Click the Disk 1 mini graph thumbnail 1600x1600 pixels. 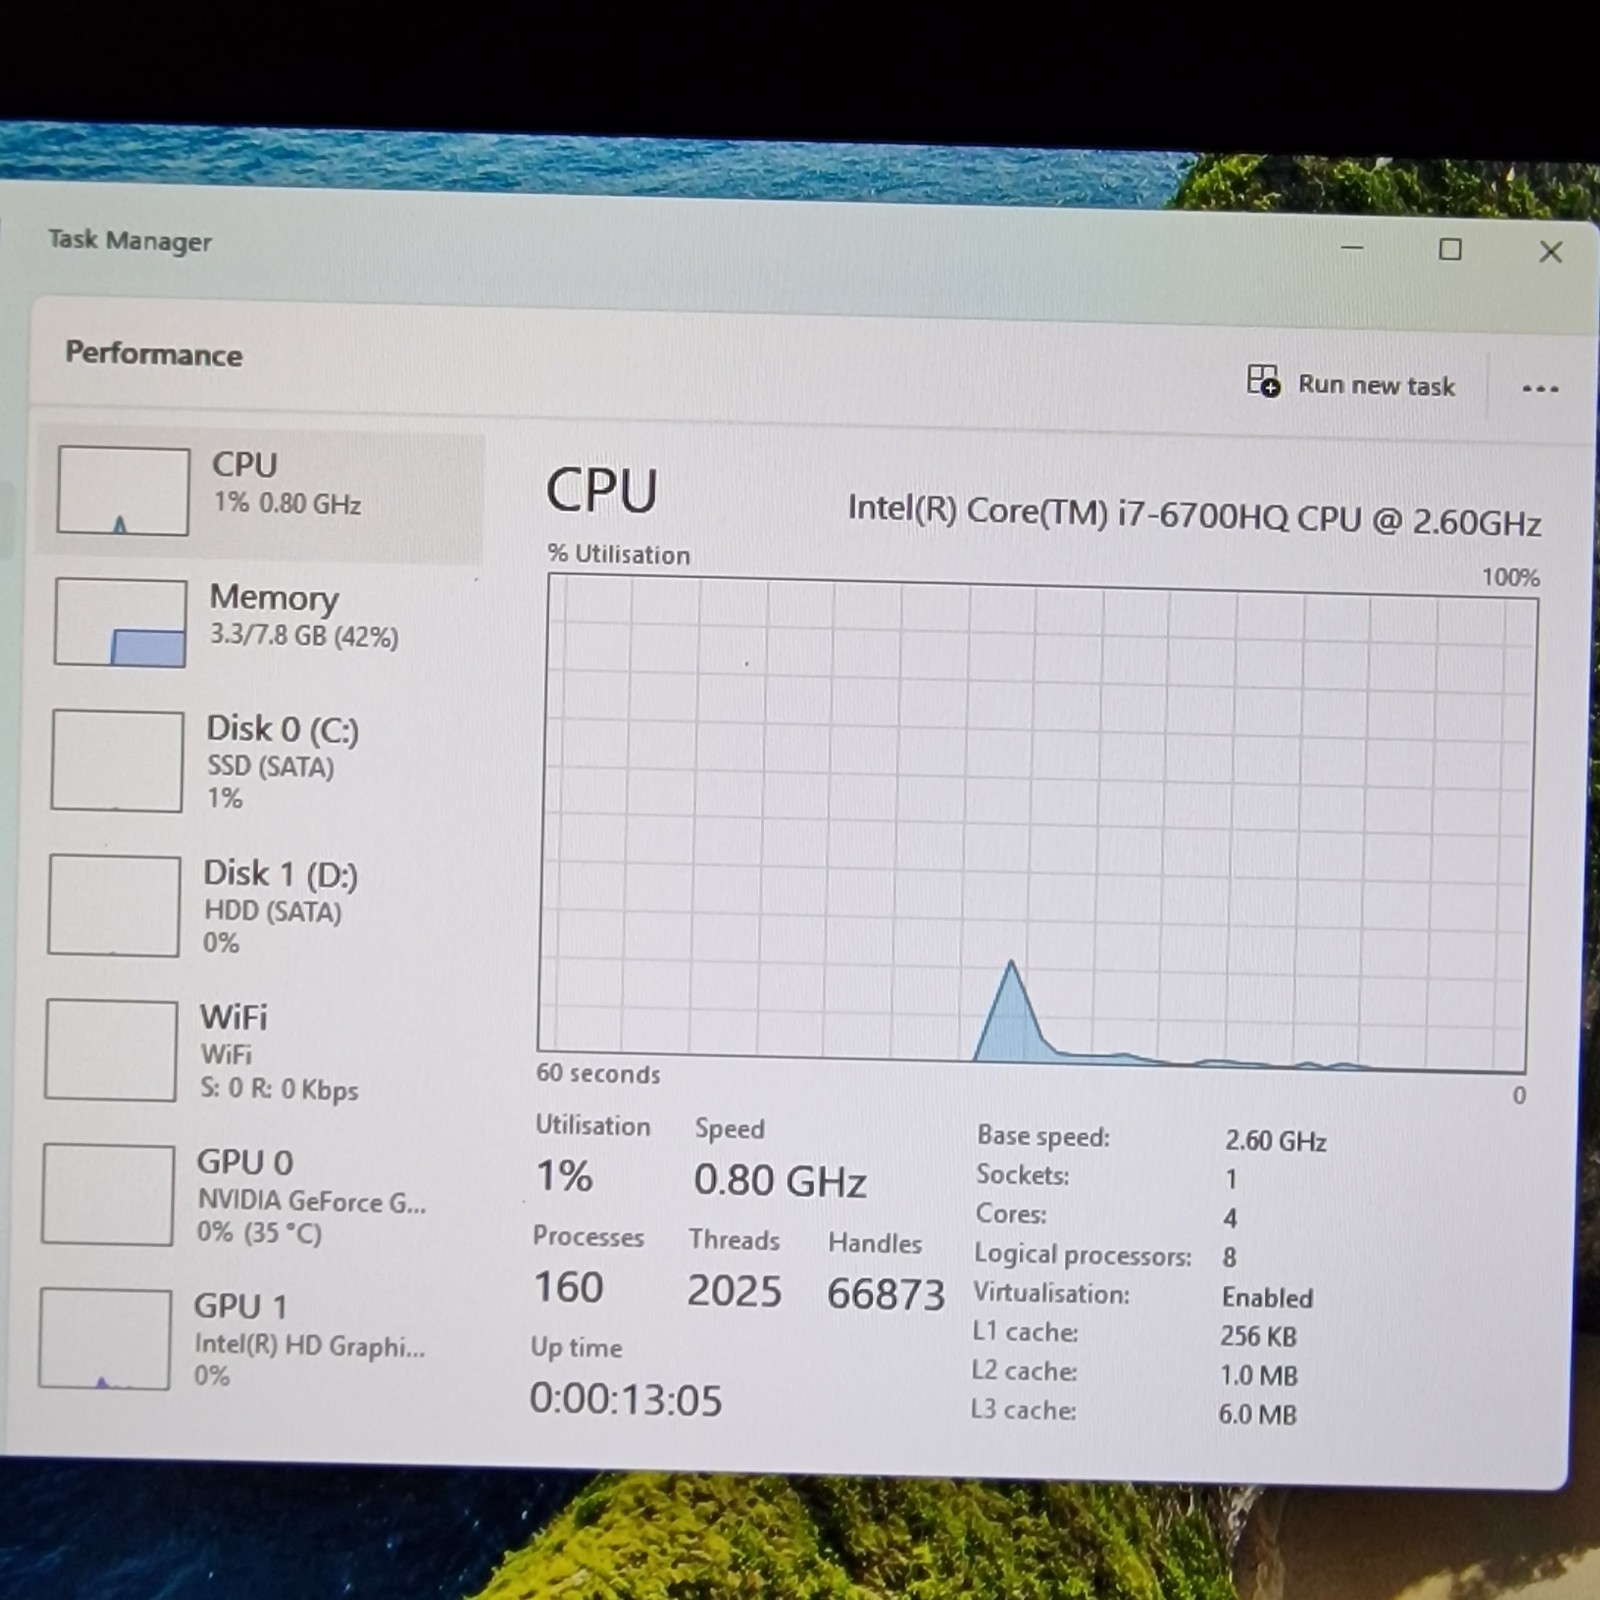click(x=114, y=906)
